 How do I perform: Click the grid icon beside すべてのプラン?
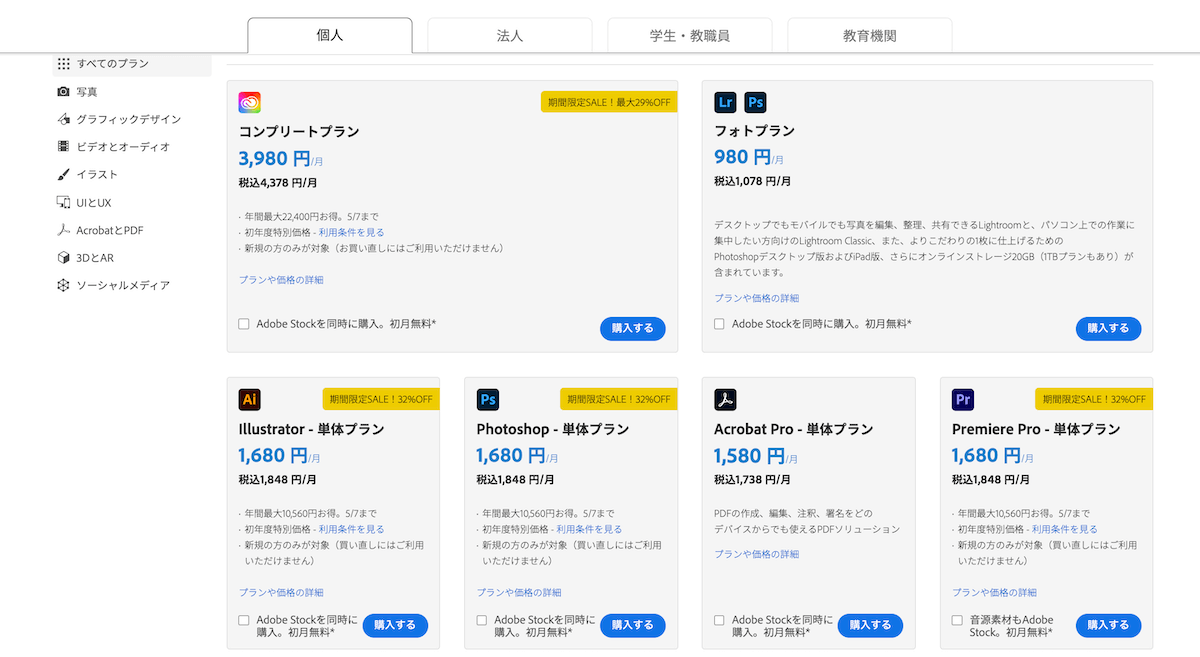point(64,64)
